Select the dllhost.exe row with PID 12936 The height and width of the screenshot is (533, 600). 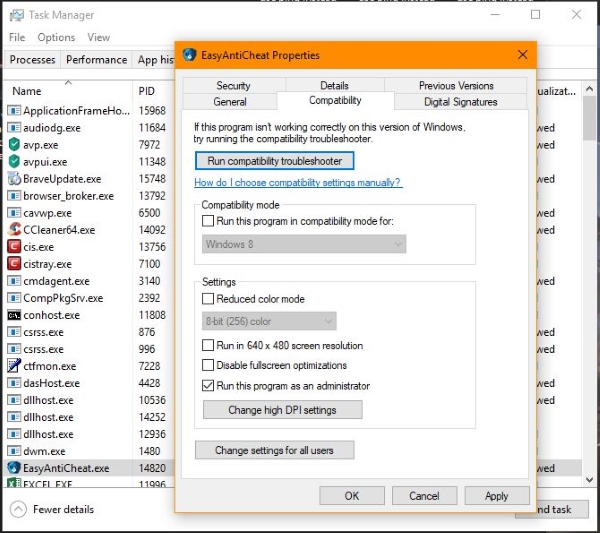[89, 434]
